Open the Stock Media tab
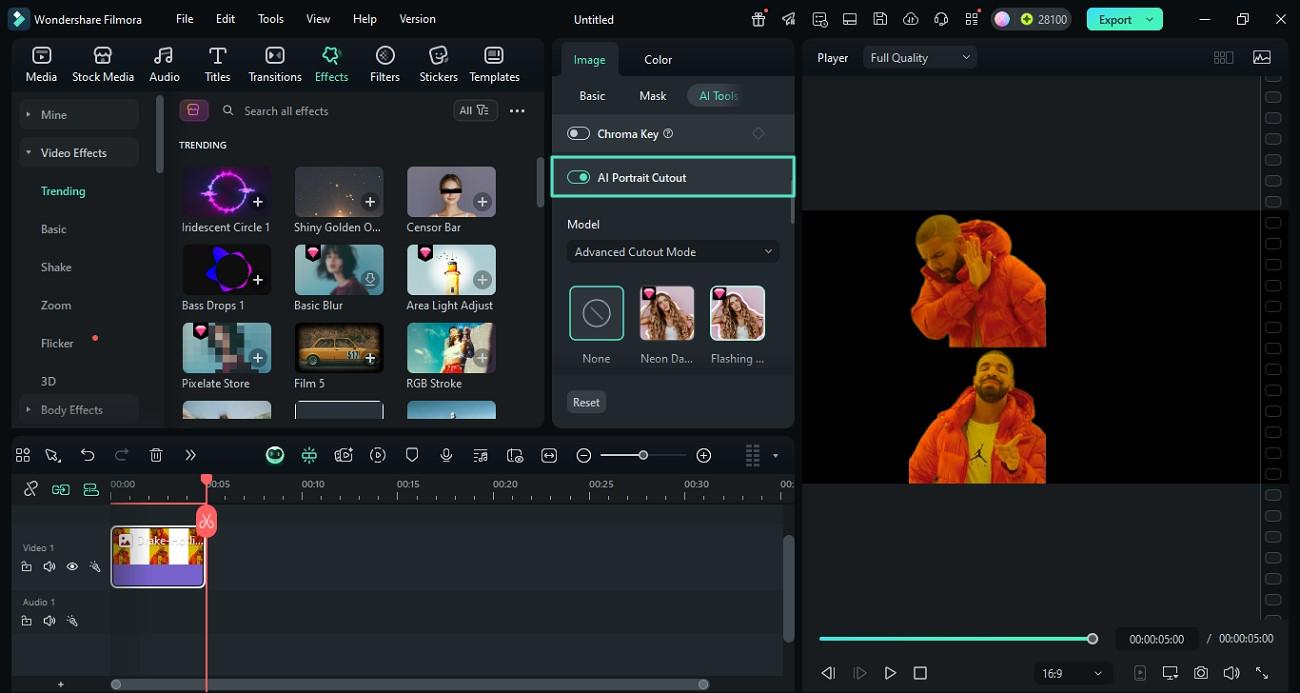The width and height of the screenshot is (1300, 693). click(x=102, y=64)
